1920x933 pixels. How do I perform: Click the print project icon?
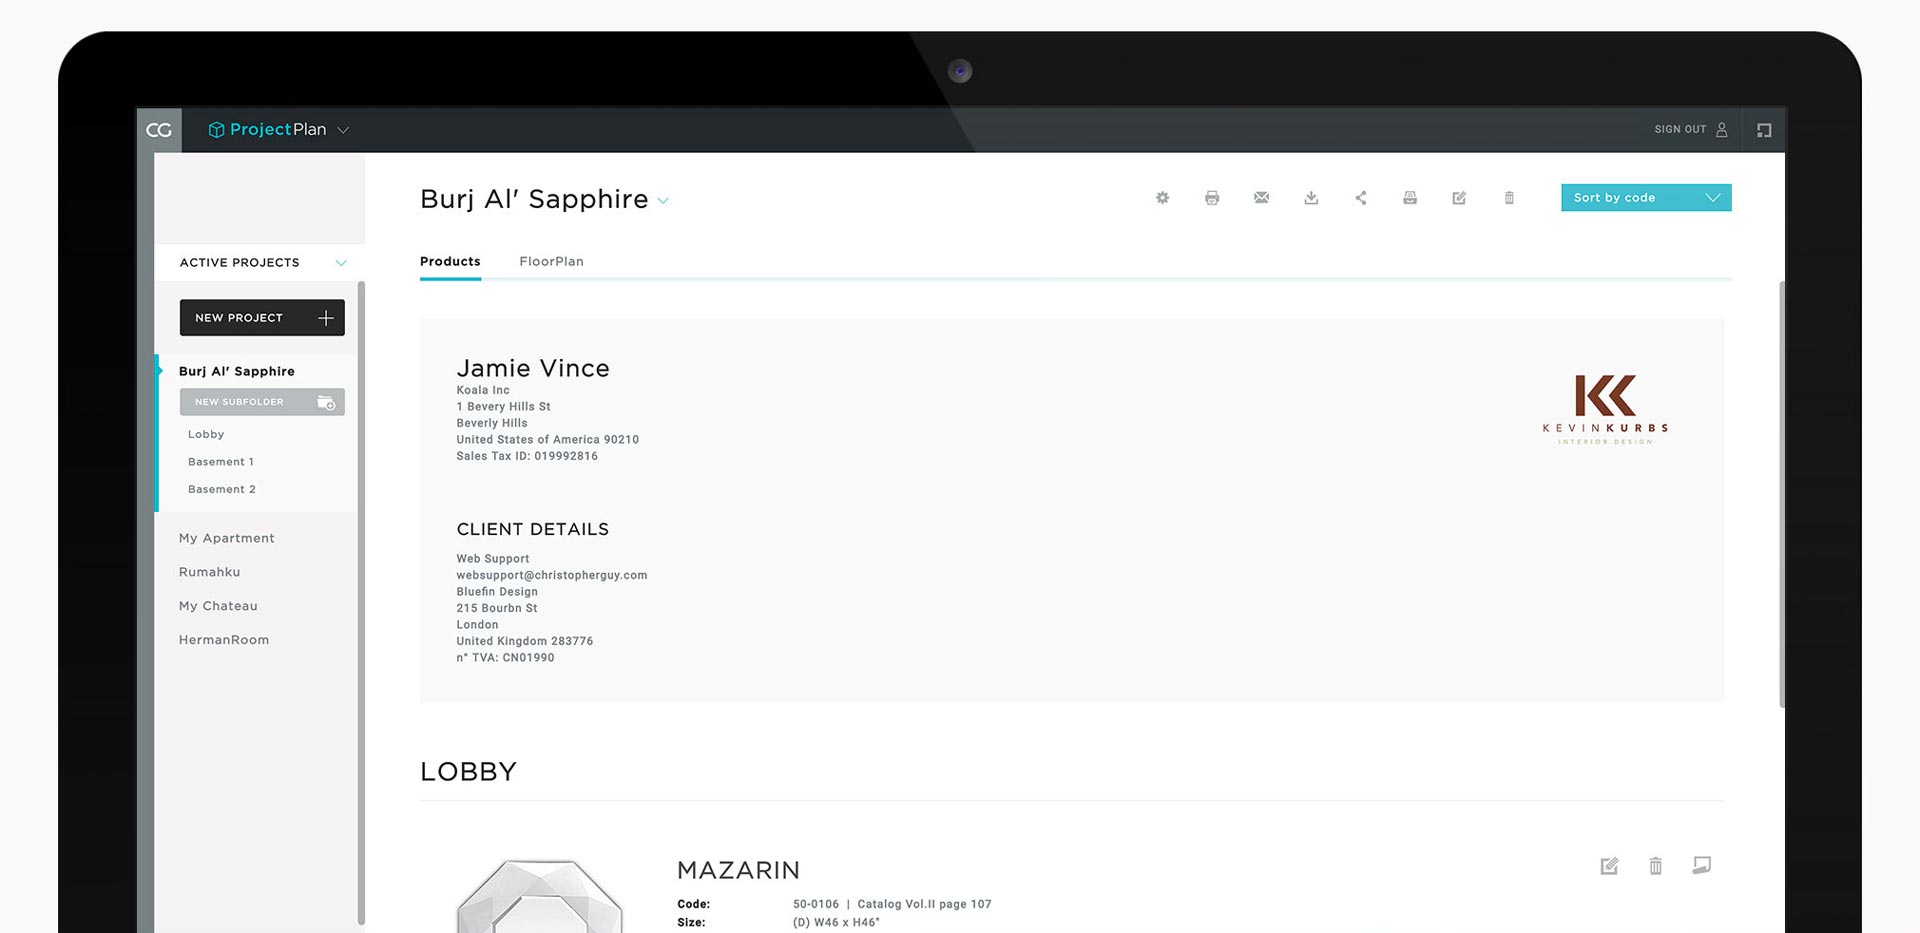[1212, 198]
